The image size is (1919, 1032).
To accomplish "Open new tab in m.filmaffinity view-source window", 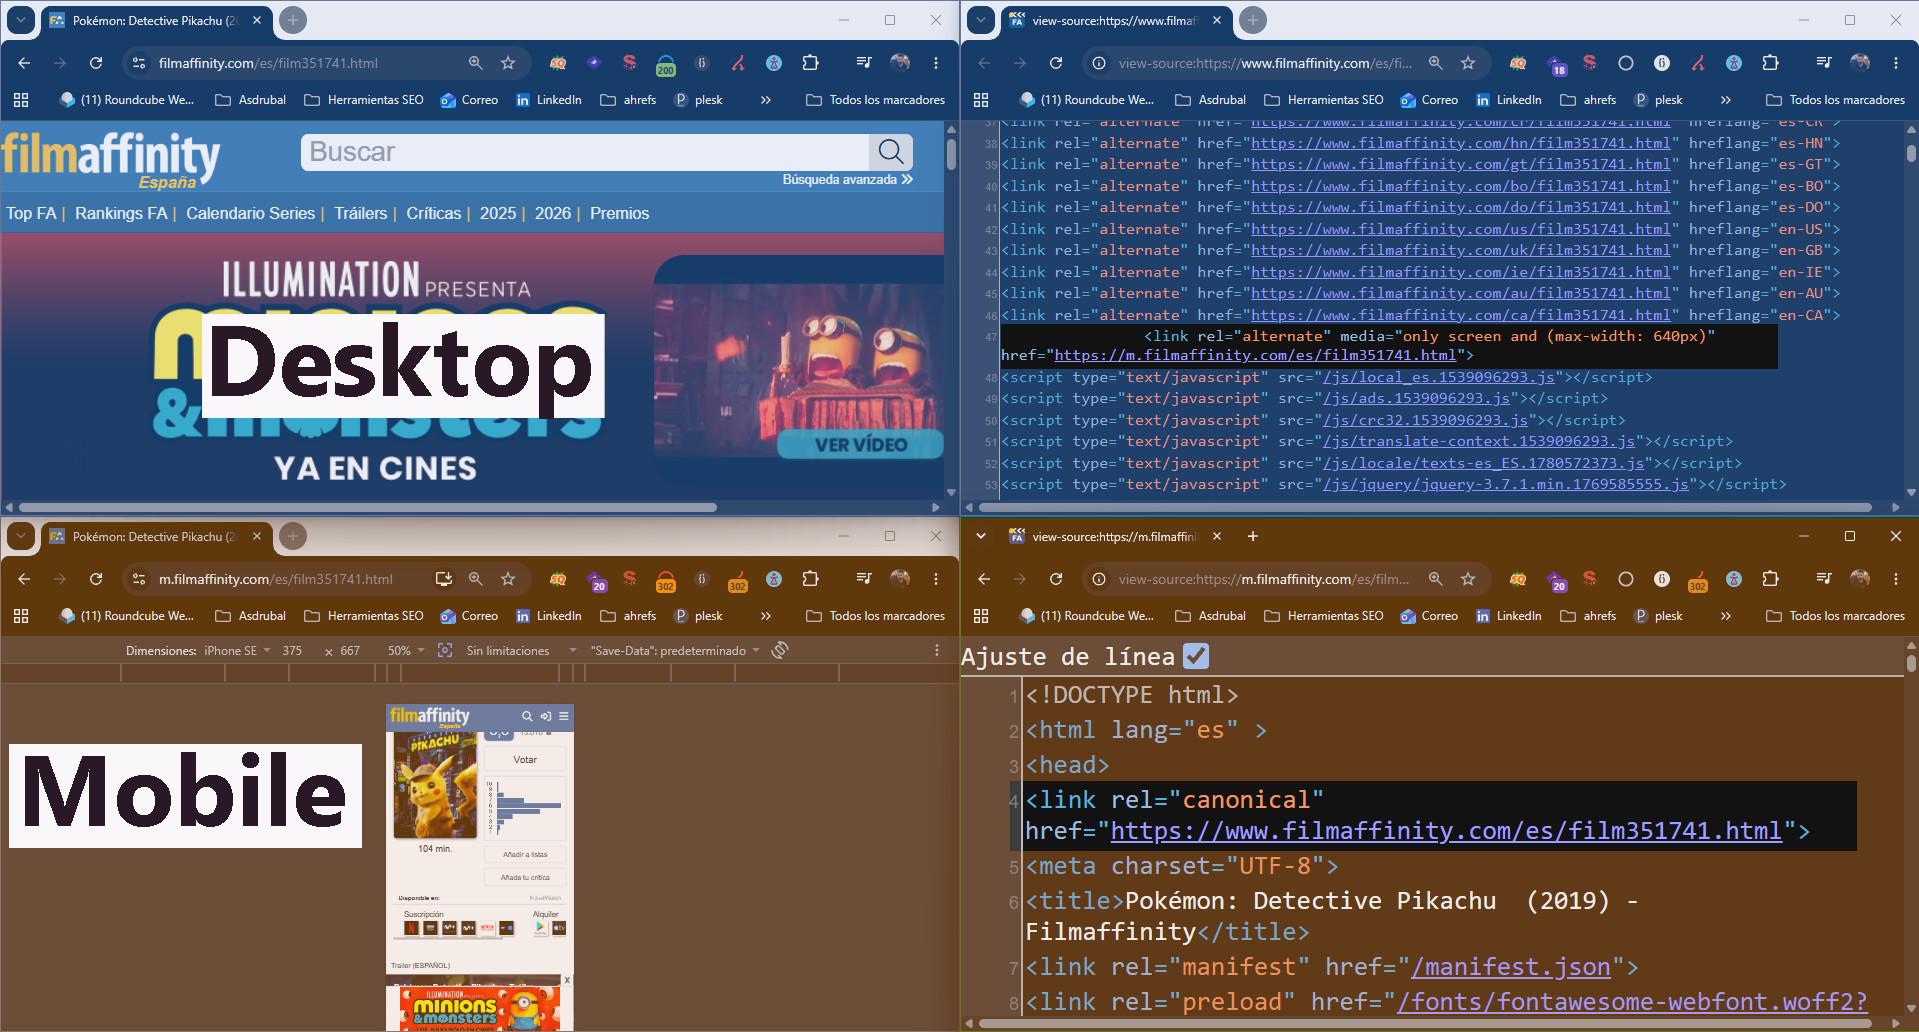I will (1253, 536).
